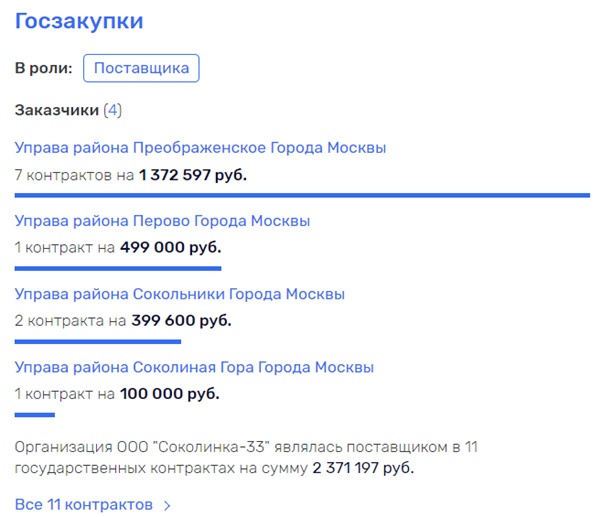602x517 pixels.
Task: Open Управа района Сокольники Города Москвы link
Action: tap(180, 294)
